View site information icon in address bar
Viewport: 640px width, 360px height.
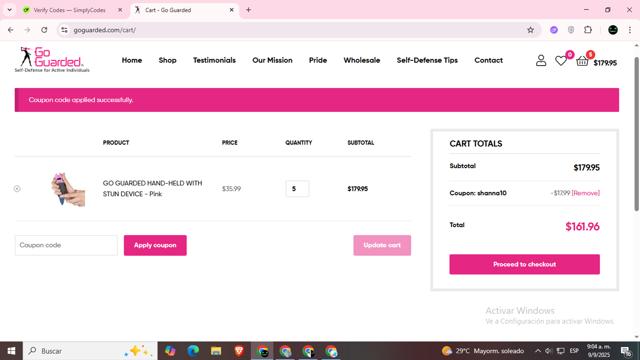point(64,30)
